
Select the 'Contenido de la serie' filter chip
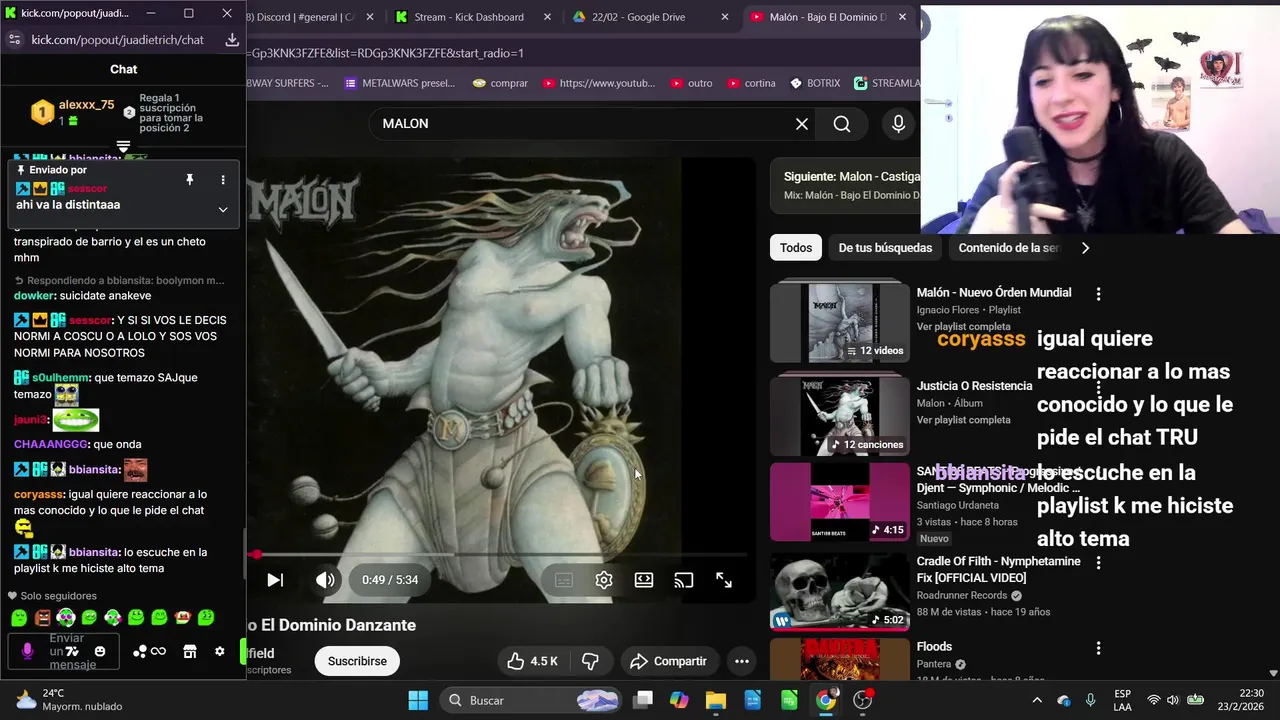coord(1008,248)
